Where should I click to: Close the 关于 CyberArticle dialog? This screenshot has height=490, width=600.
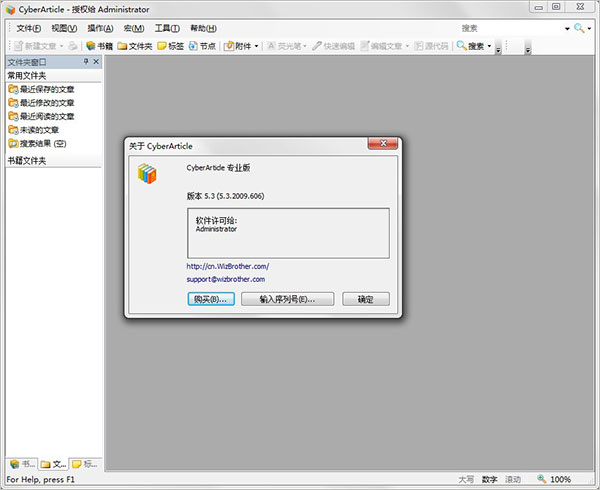tap(383, 143)
